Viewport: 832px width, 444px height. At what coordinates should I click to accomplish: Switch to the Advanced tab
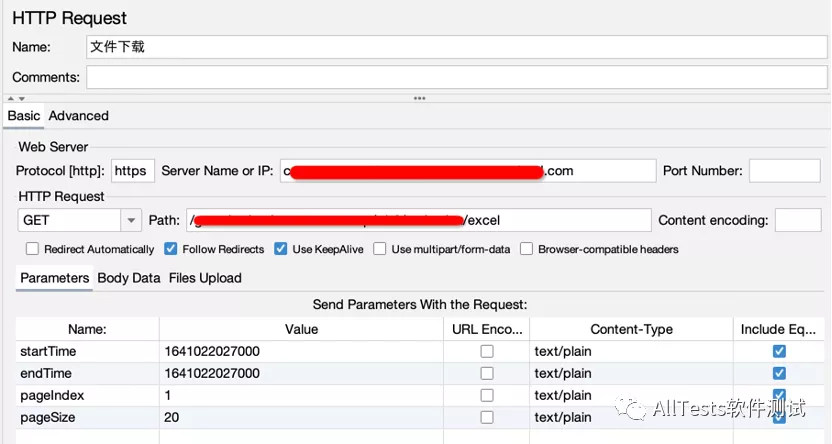pyautogui.click(x=79, y=116)
